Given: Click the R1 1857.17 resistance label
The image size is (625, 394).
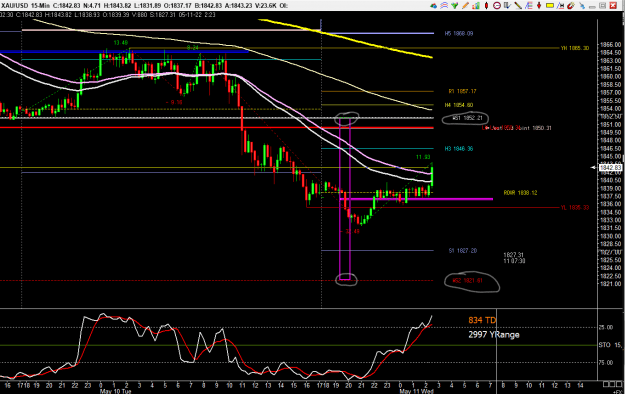Looking at the screenshot, I should click(x=462, y=91).
